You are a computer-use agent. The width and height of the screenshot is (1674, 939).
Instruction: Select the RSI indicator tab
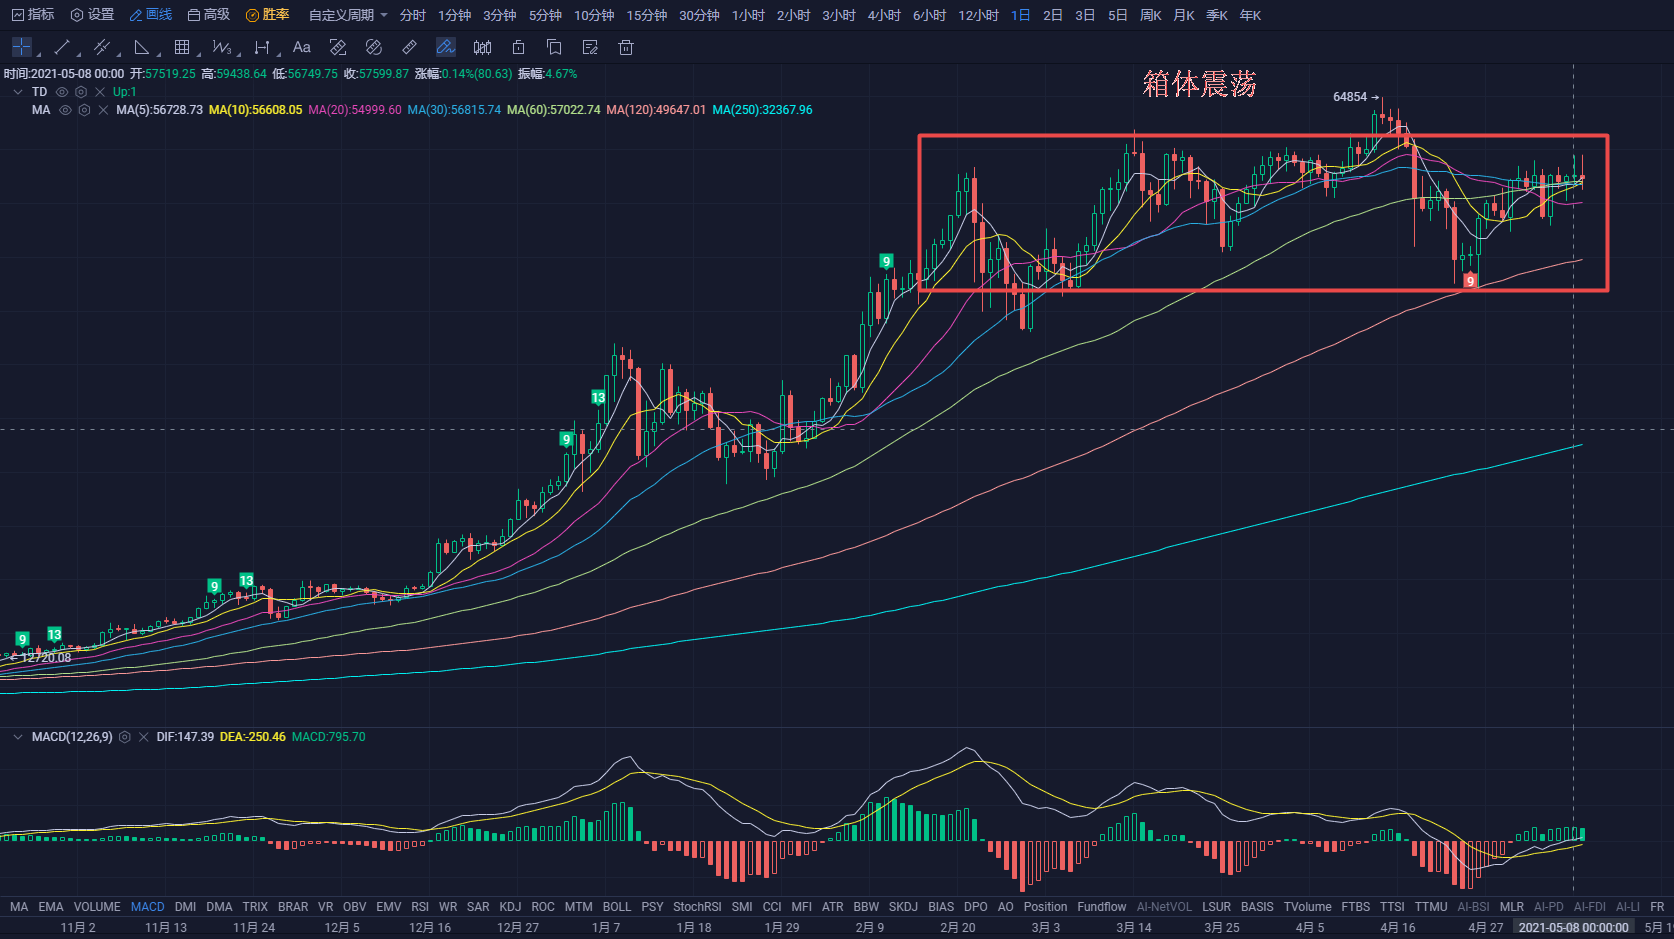click(420, 907)
